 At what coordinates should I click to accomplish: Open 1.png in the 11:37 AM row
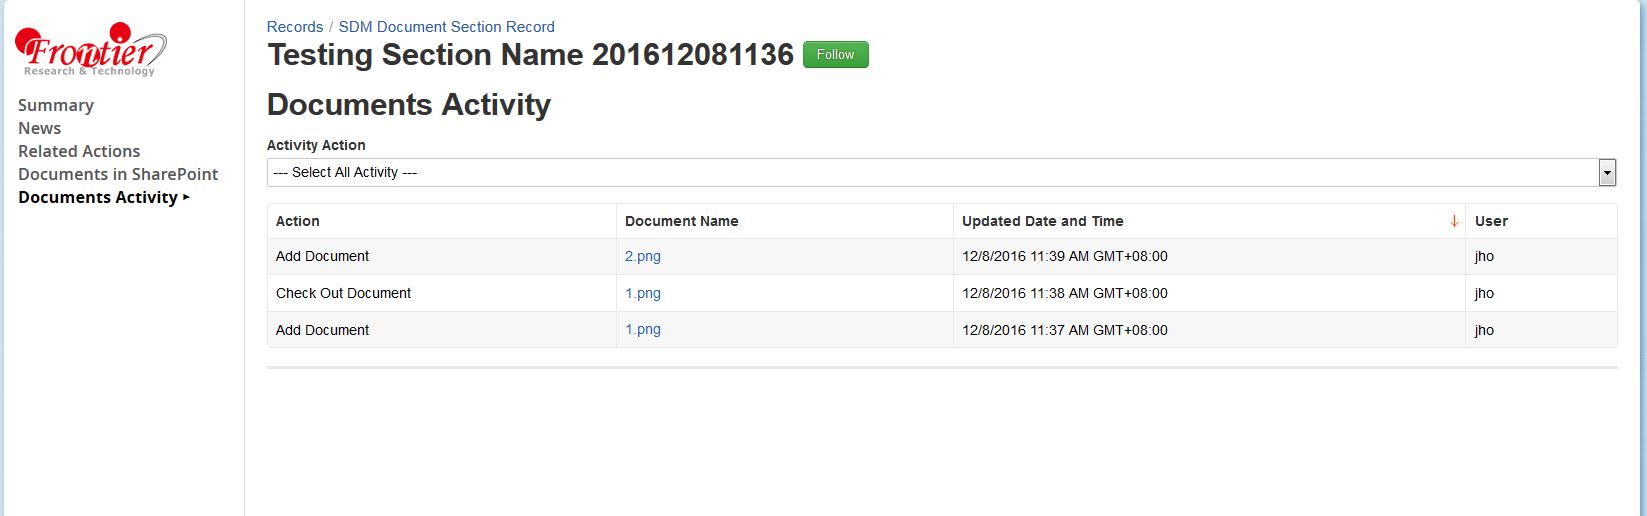[x=643, y=329]
